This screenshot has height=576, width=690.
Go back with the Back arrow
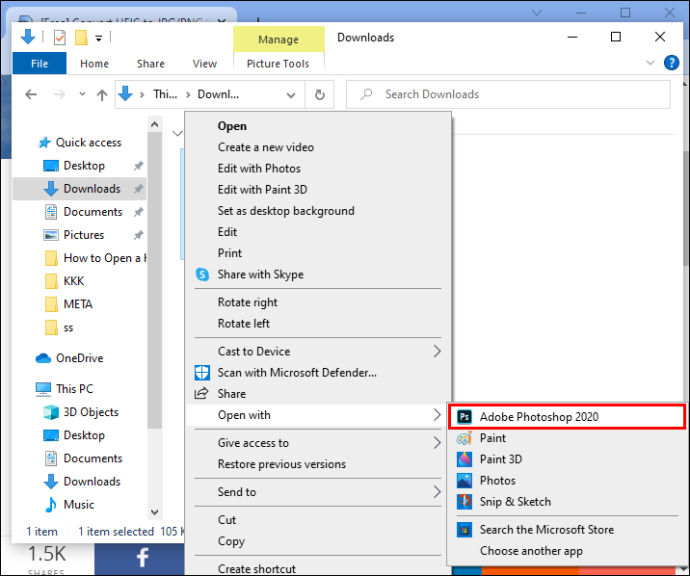[x=31, y=94]
